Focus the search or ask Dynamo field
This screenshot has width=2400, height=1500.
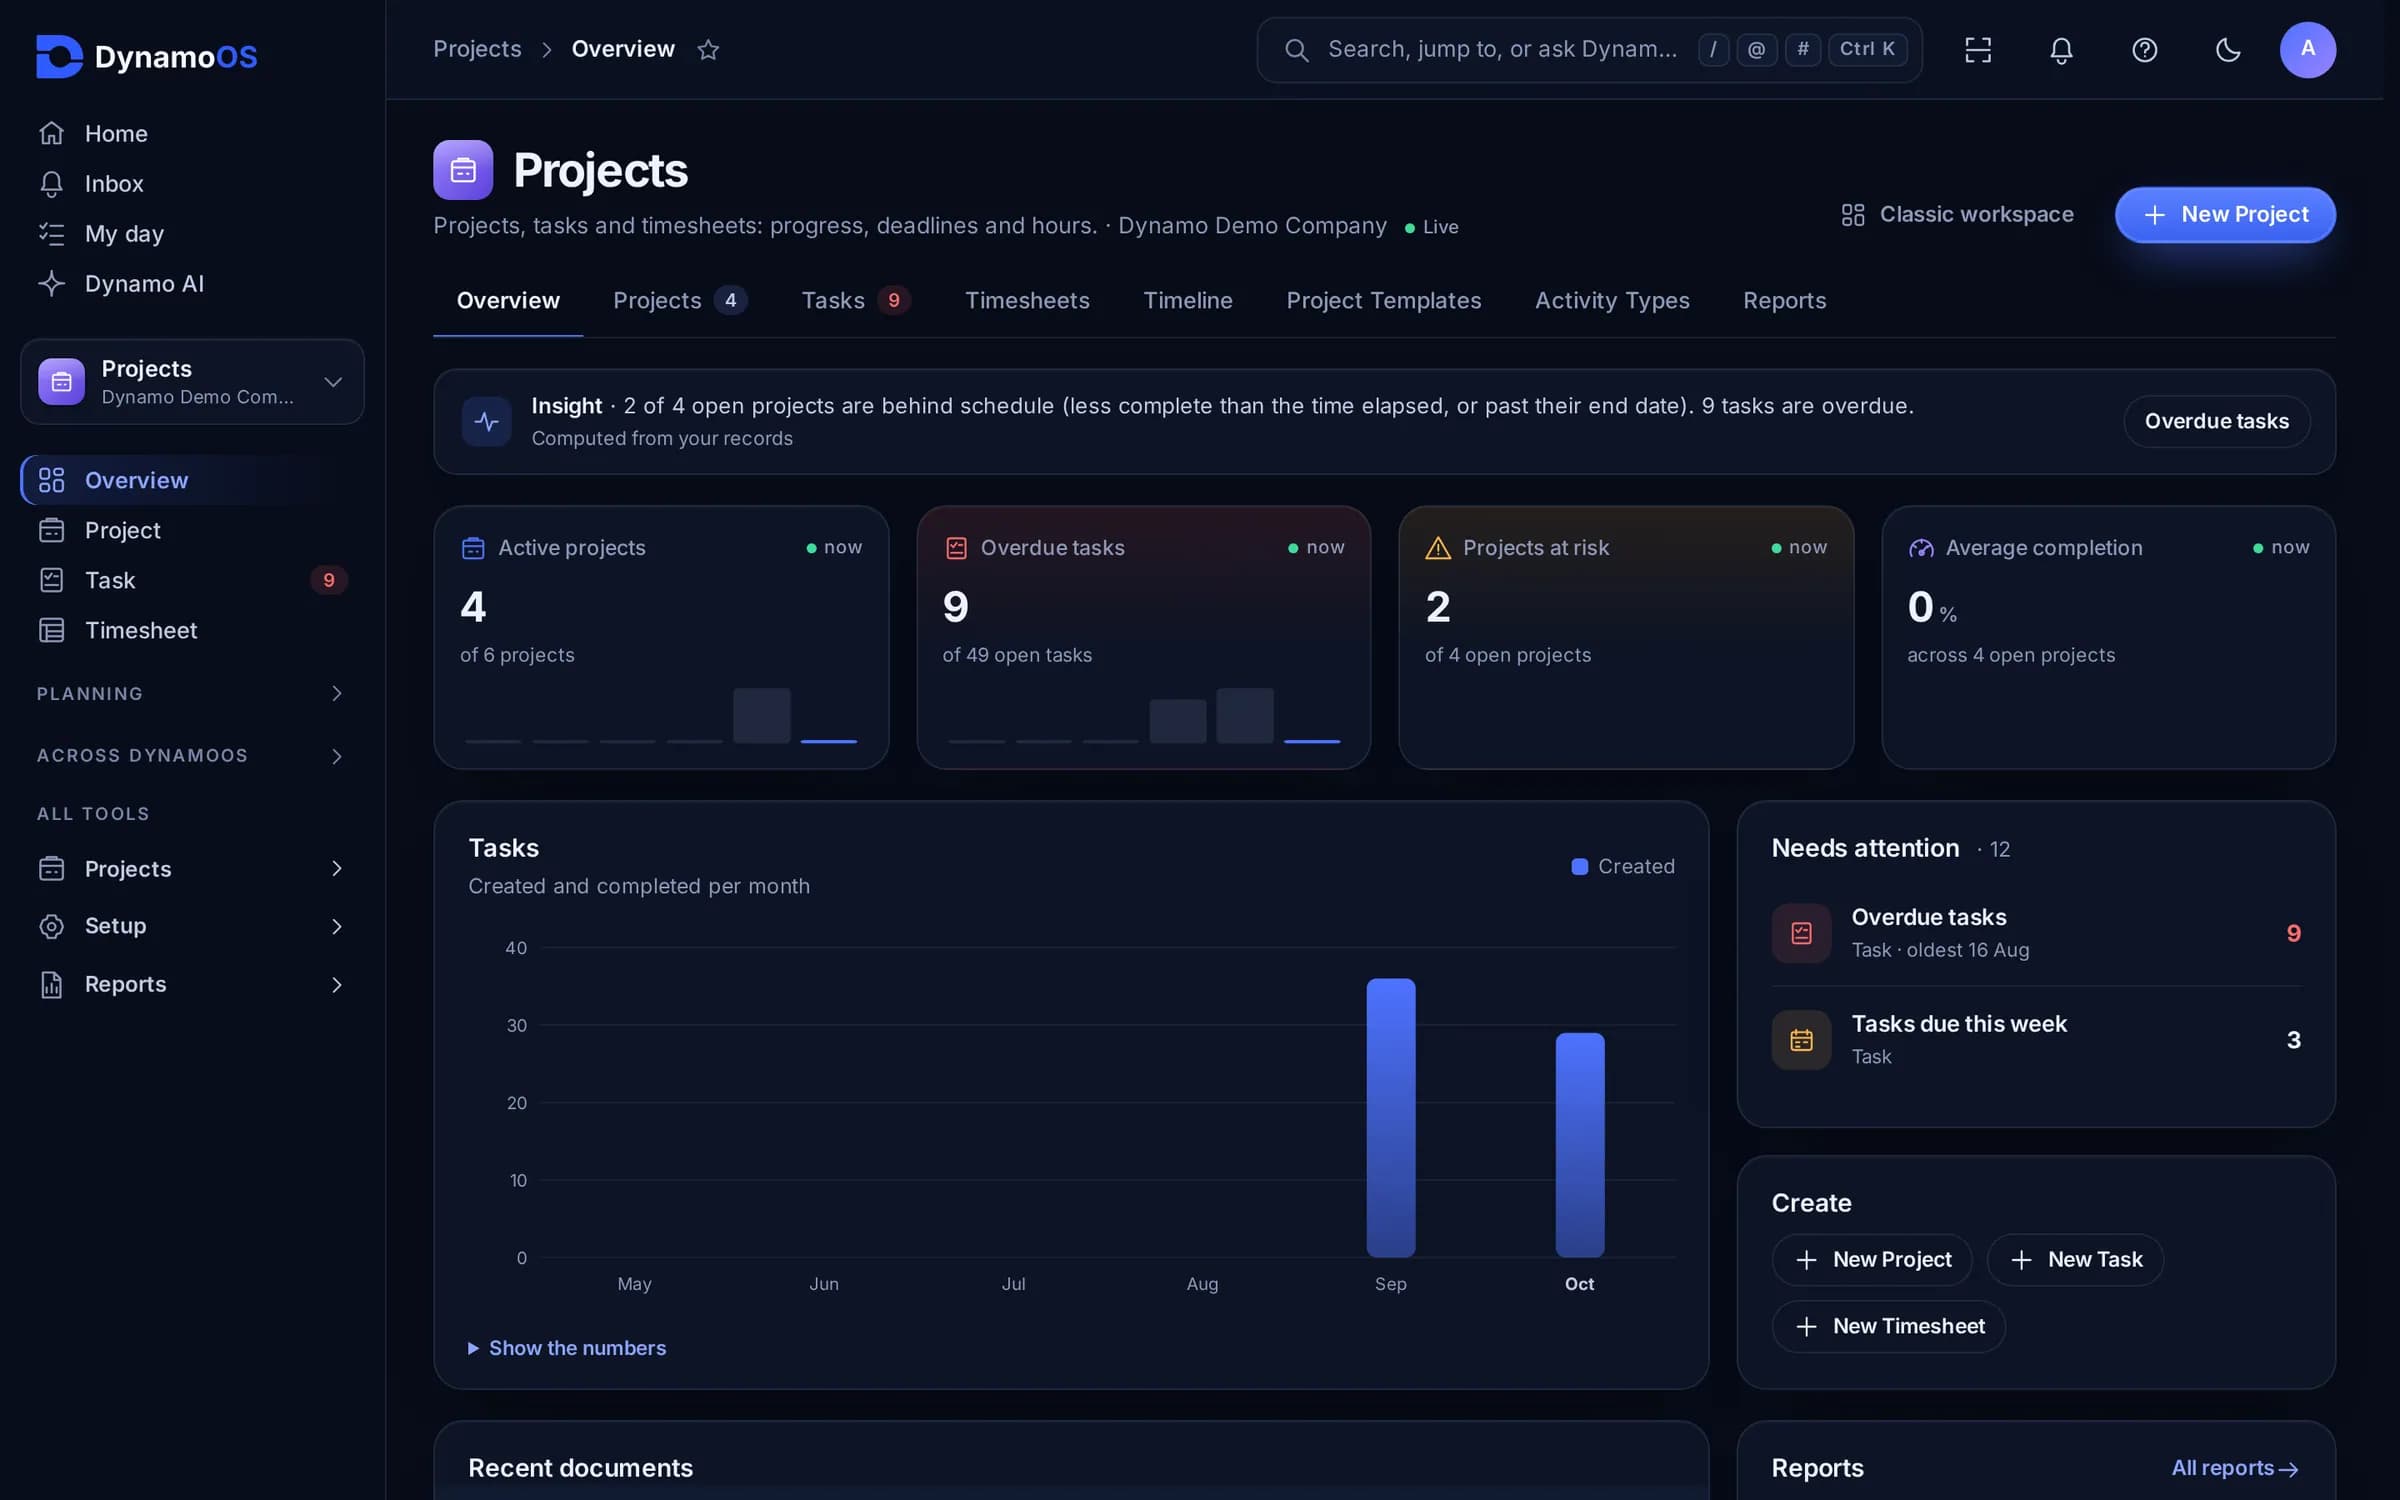[x=1589, y=49]
